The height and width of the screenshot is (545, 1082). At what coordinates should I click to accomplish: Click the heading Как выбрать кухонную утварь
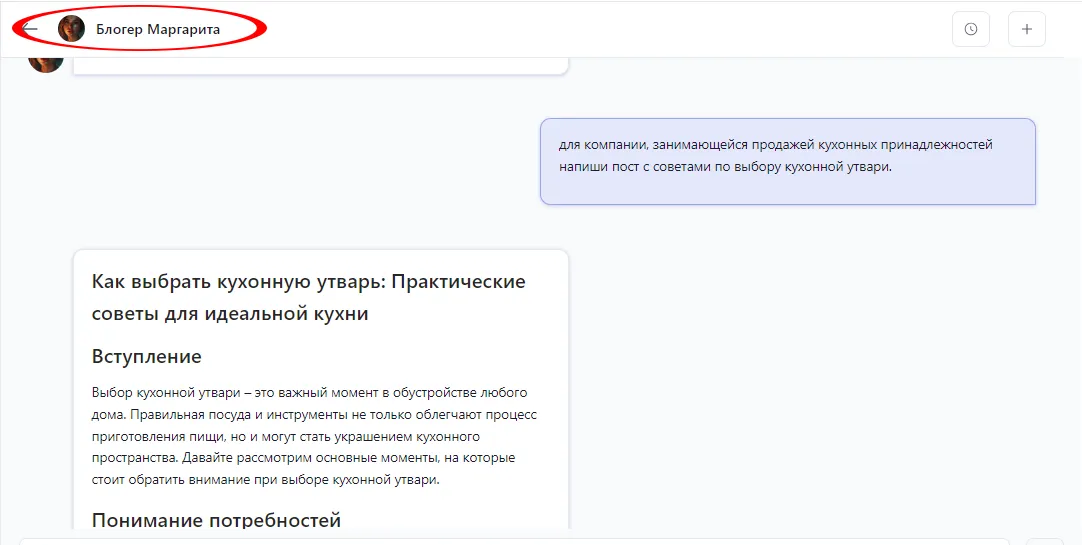click(x=308, y=297)
